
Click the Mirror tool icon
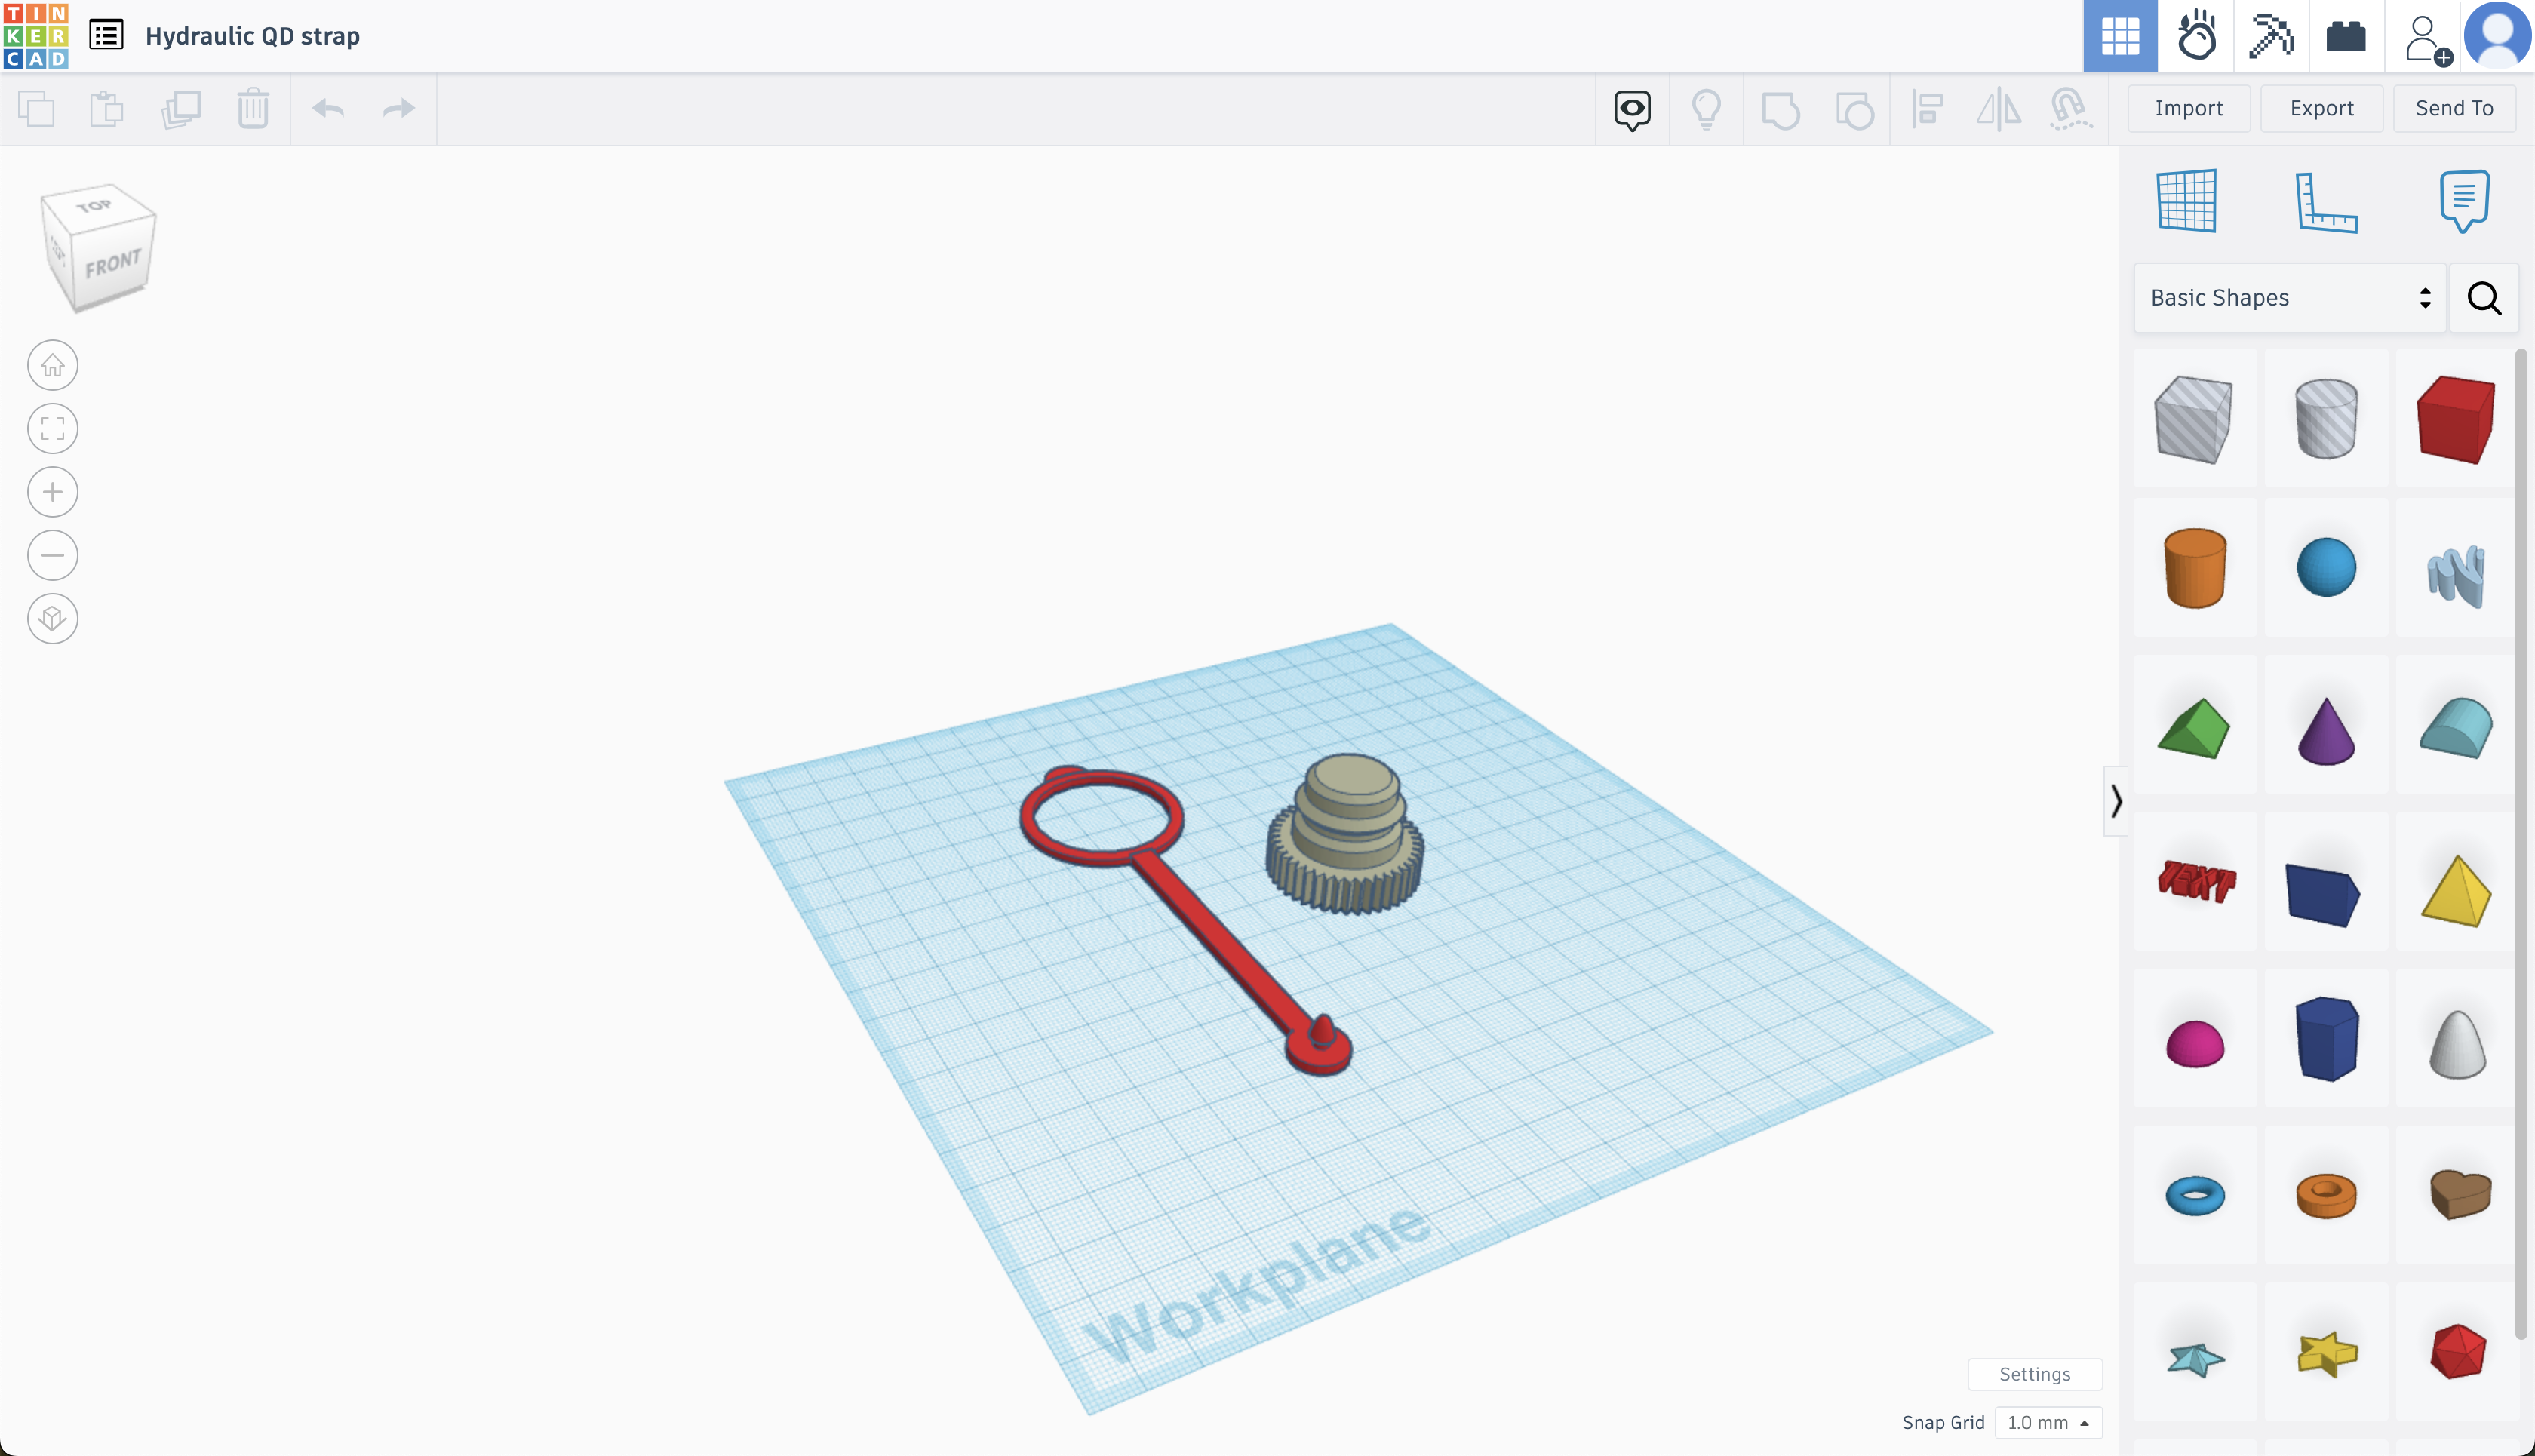(1998, 109)
